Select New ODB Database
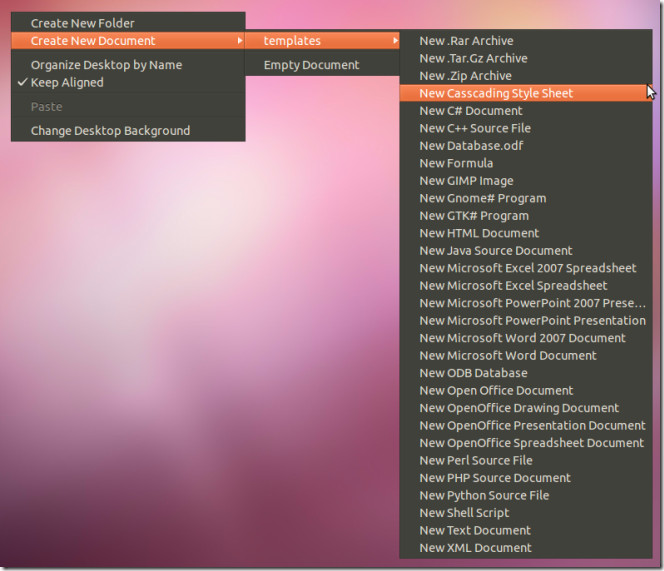664x571 pixels. [x=526, y=373]
